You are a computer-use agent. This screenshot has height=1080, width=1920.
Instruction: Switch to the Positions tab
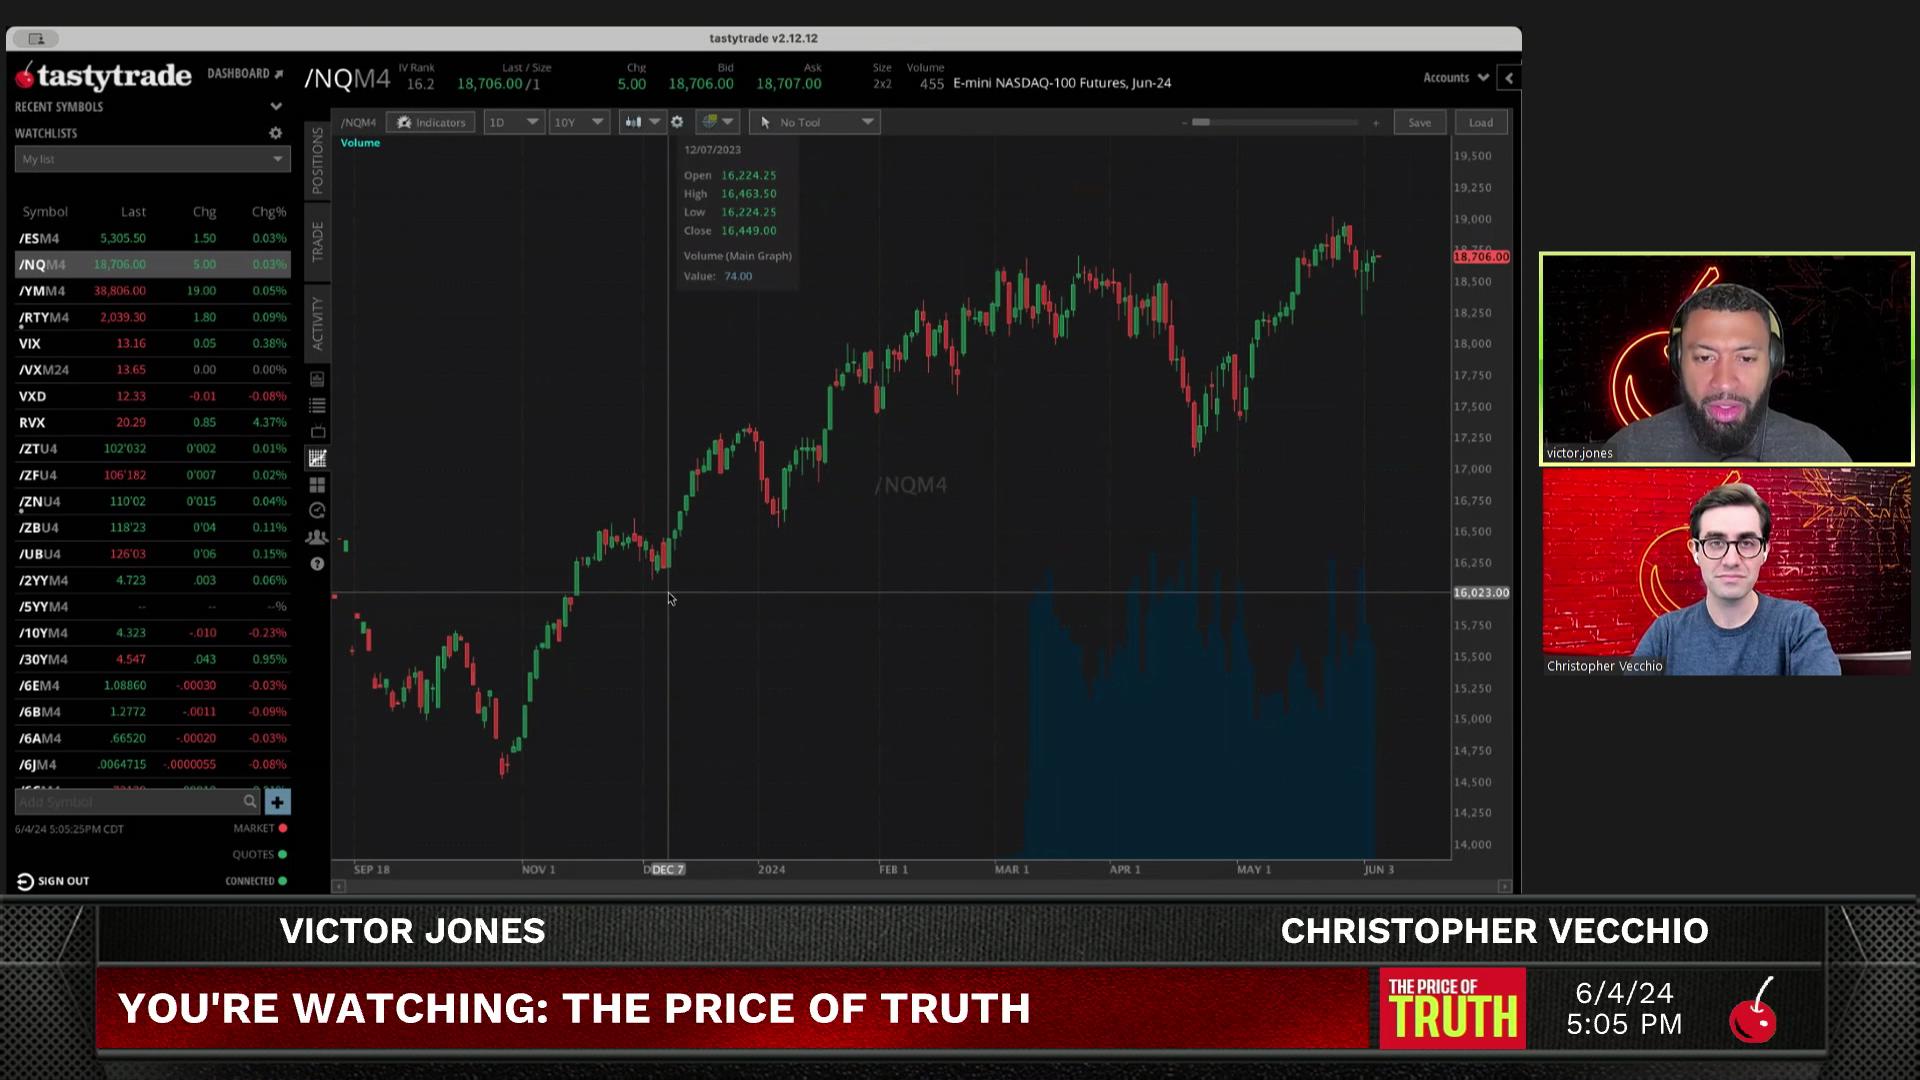coord(317,160)
